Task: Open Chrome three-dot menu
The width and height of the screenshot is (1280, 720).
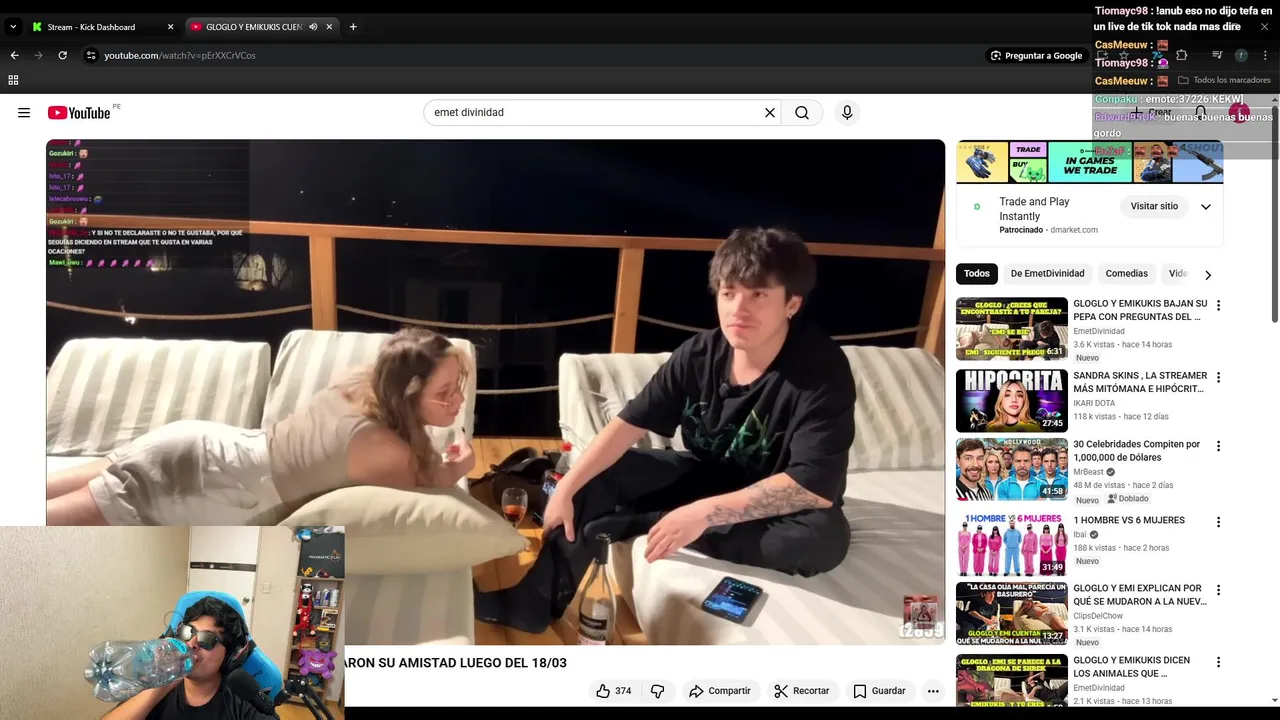Action: click(1266, 56)
